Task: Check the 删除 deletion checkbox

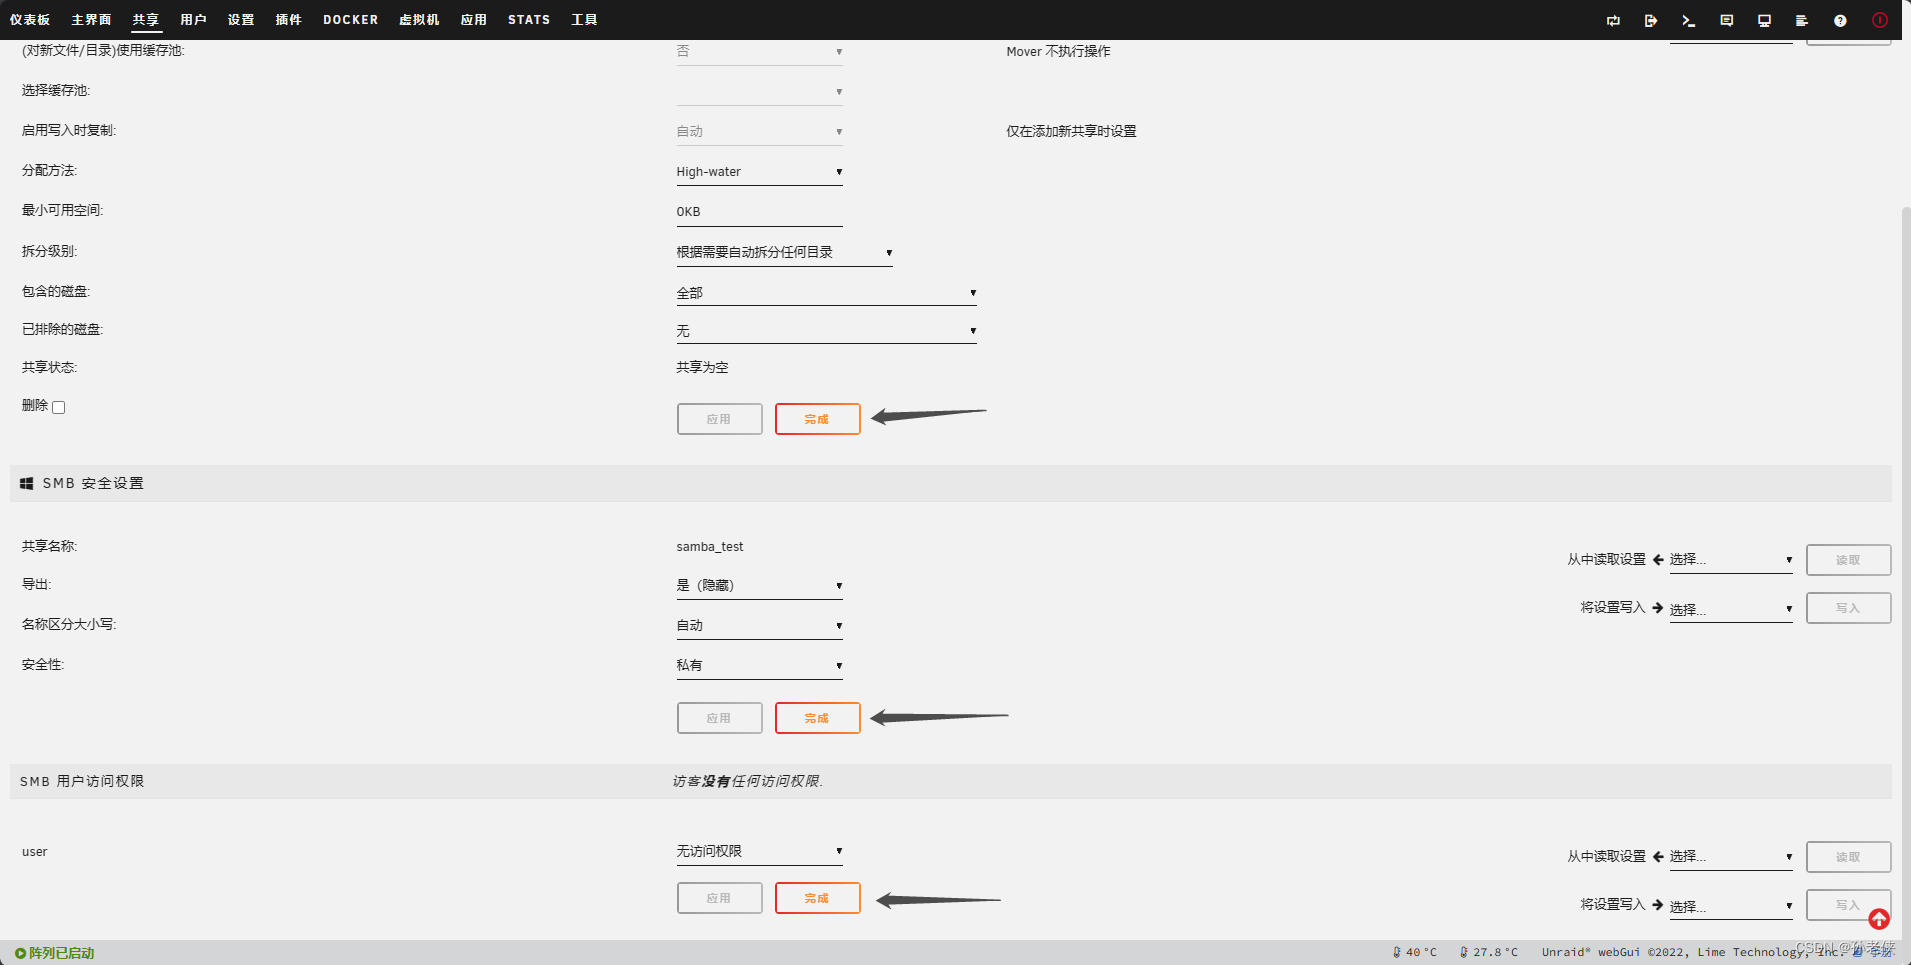Action: (59, 407)
